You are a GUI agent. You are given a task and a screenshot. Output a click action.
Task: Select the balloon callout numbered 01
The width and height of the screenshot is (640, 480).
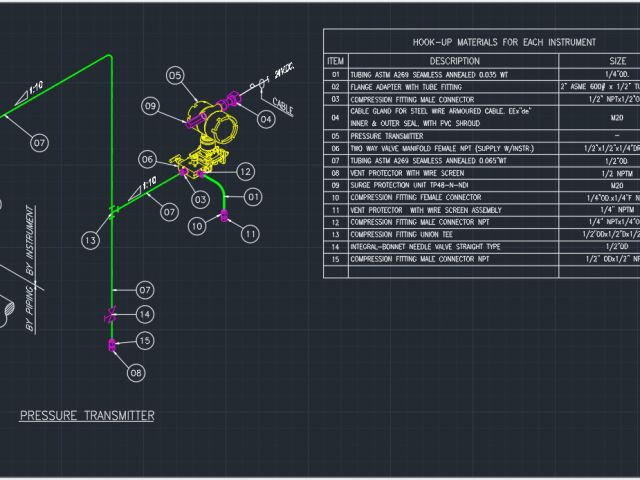(254, 197)
